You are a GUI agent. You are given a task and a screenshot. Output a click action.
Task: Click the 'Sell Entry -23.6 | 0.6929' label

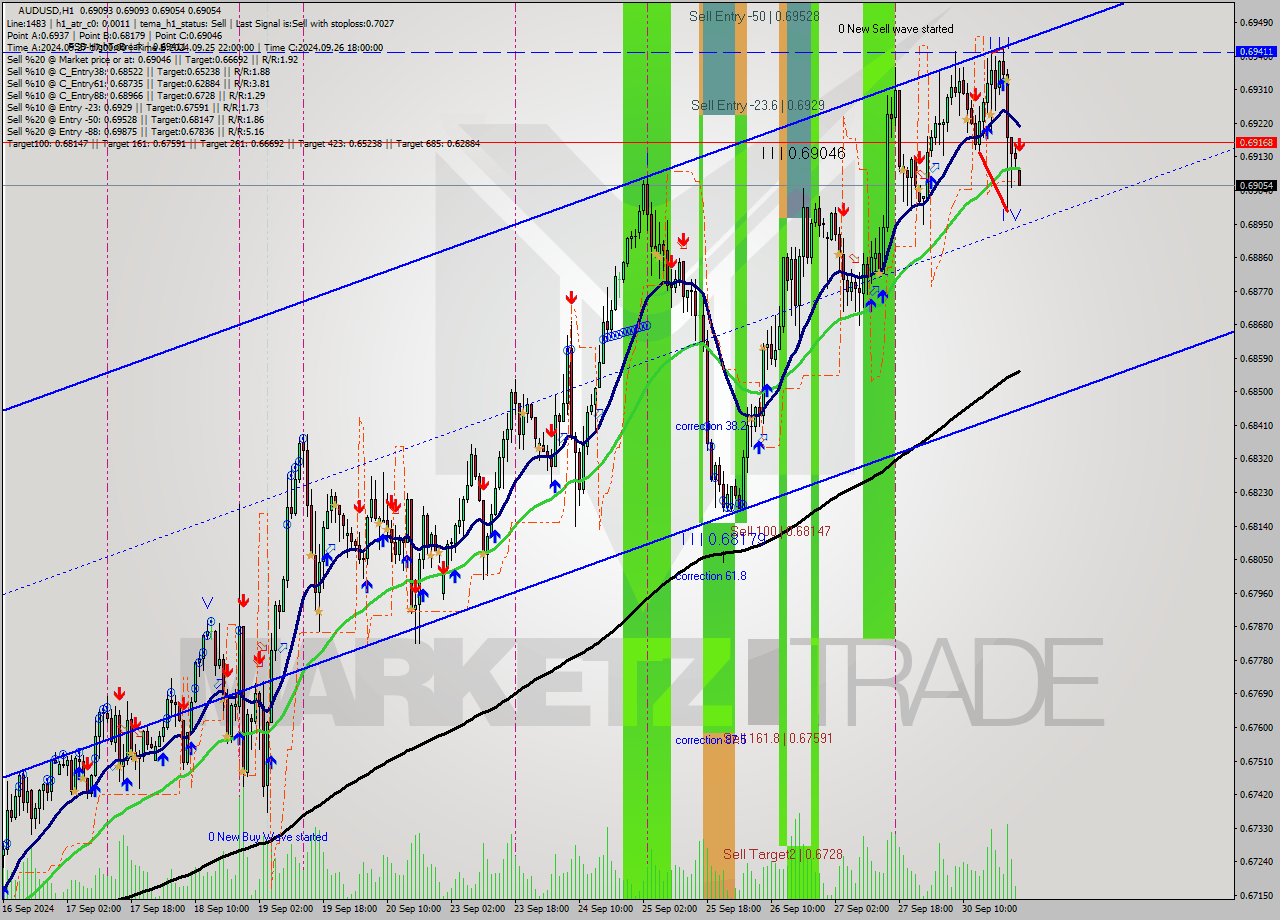[757, 105]
